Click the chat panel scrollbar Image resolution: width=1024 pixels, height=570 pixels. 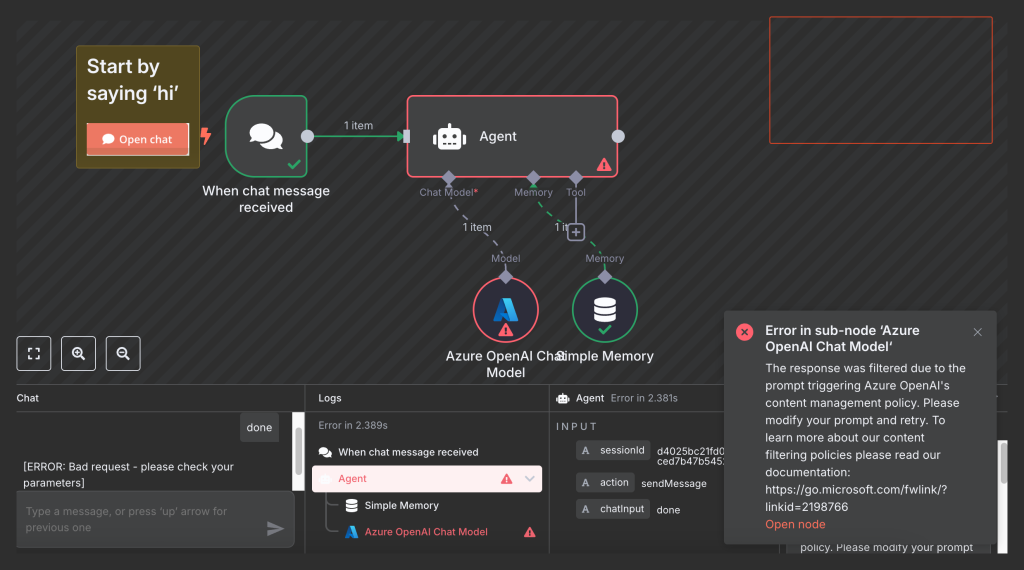point(298,451)
